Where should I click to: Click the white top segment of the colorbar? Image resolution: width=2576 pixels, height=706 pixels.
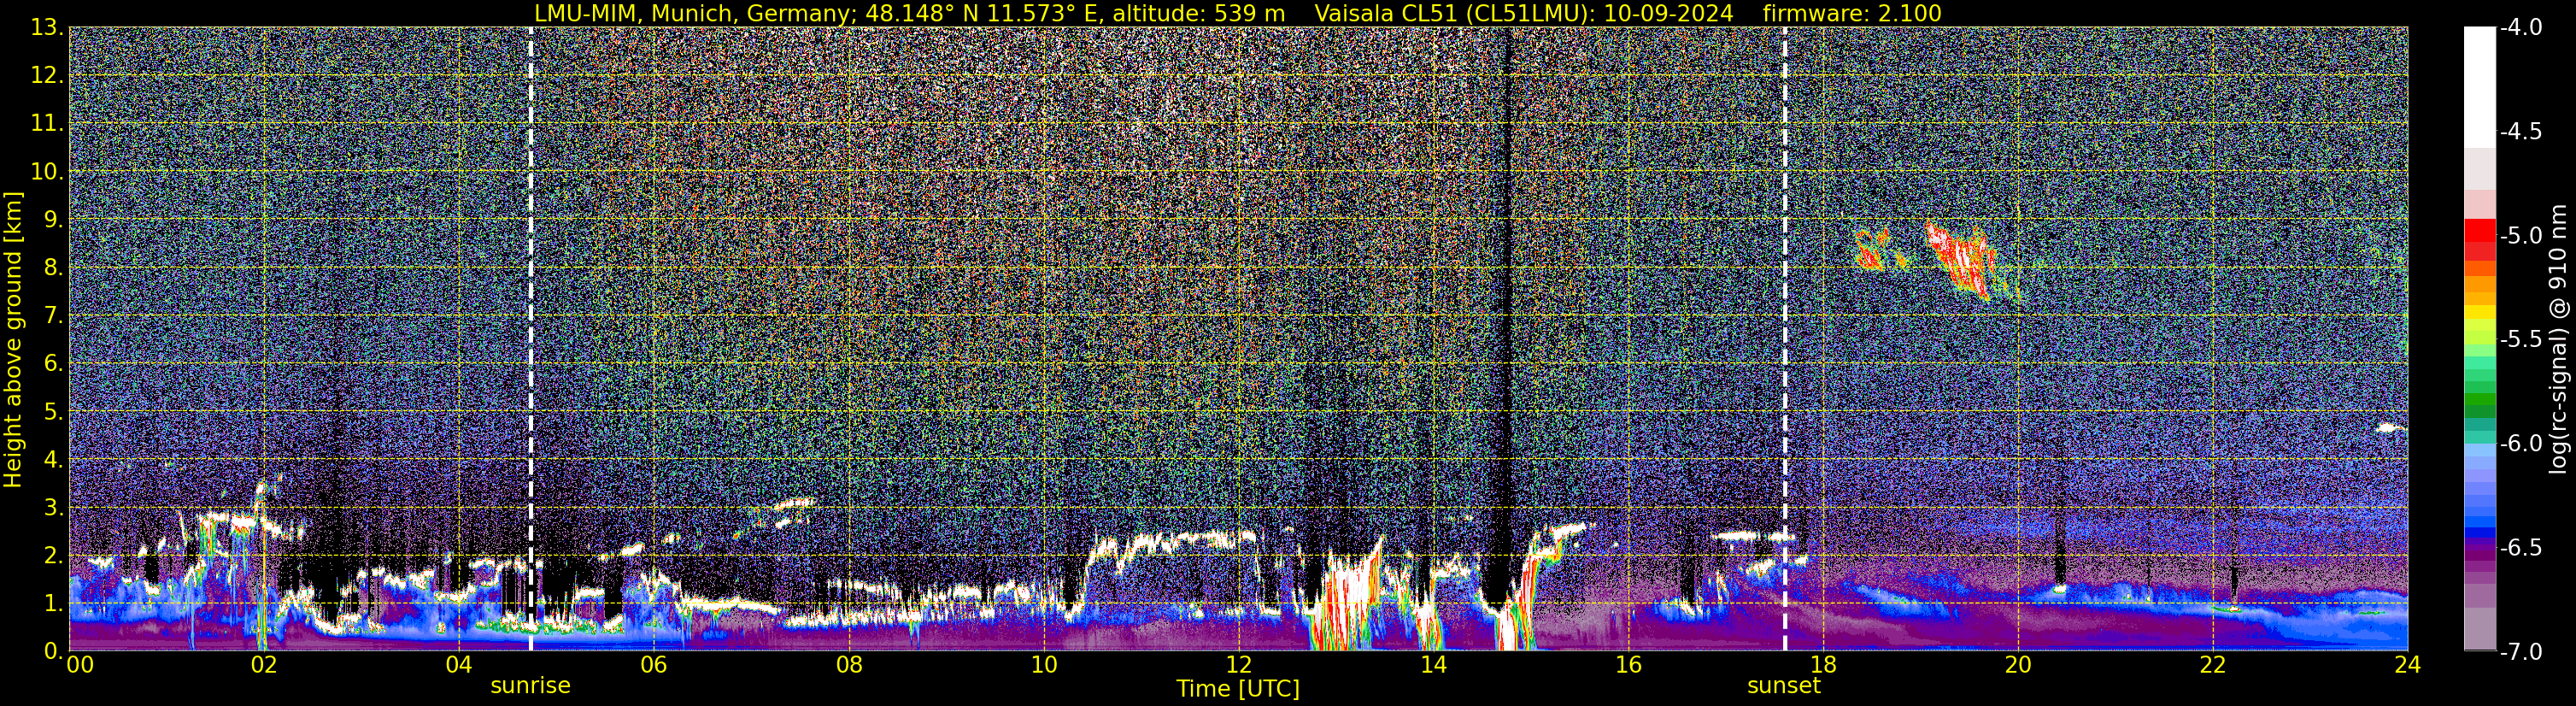pos(2479,87)
